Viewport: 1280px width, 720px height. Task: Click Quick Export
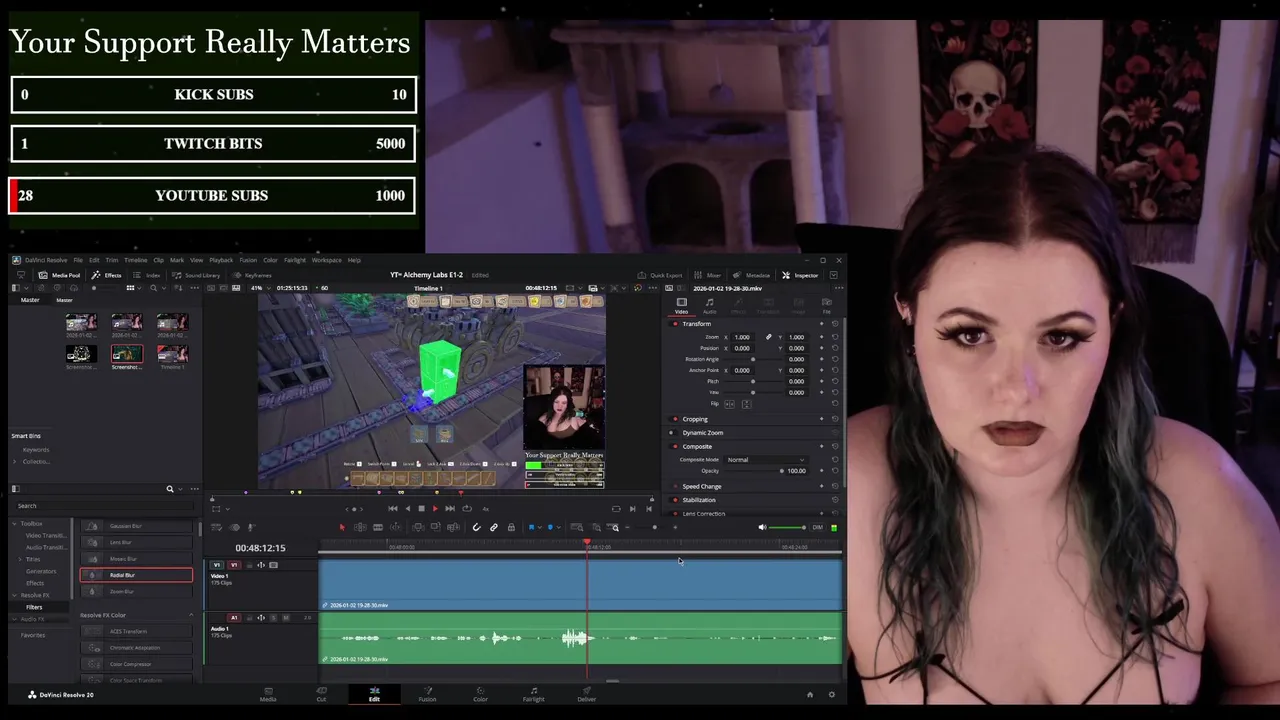[660, 275]
